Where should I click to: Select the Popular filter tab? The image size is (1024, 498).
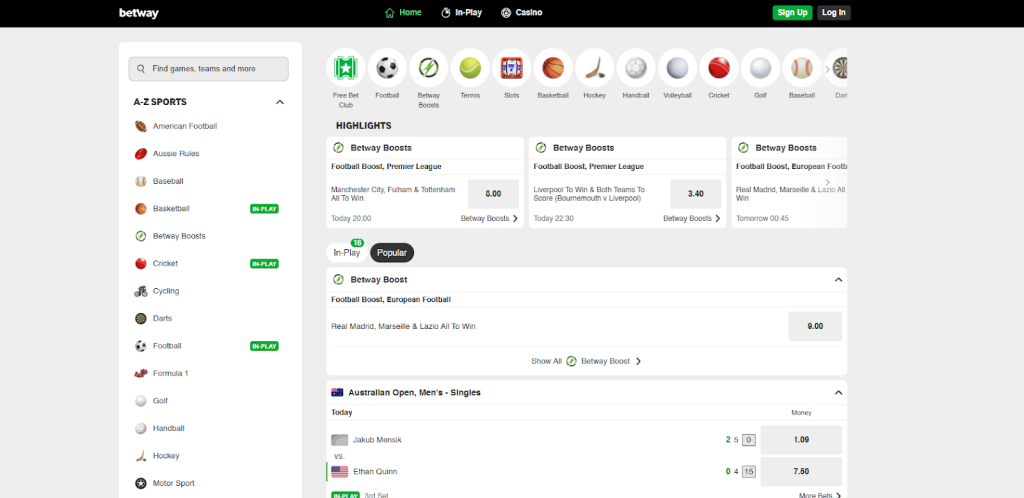point(392,253)
